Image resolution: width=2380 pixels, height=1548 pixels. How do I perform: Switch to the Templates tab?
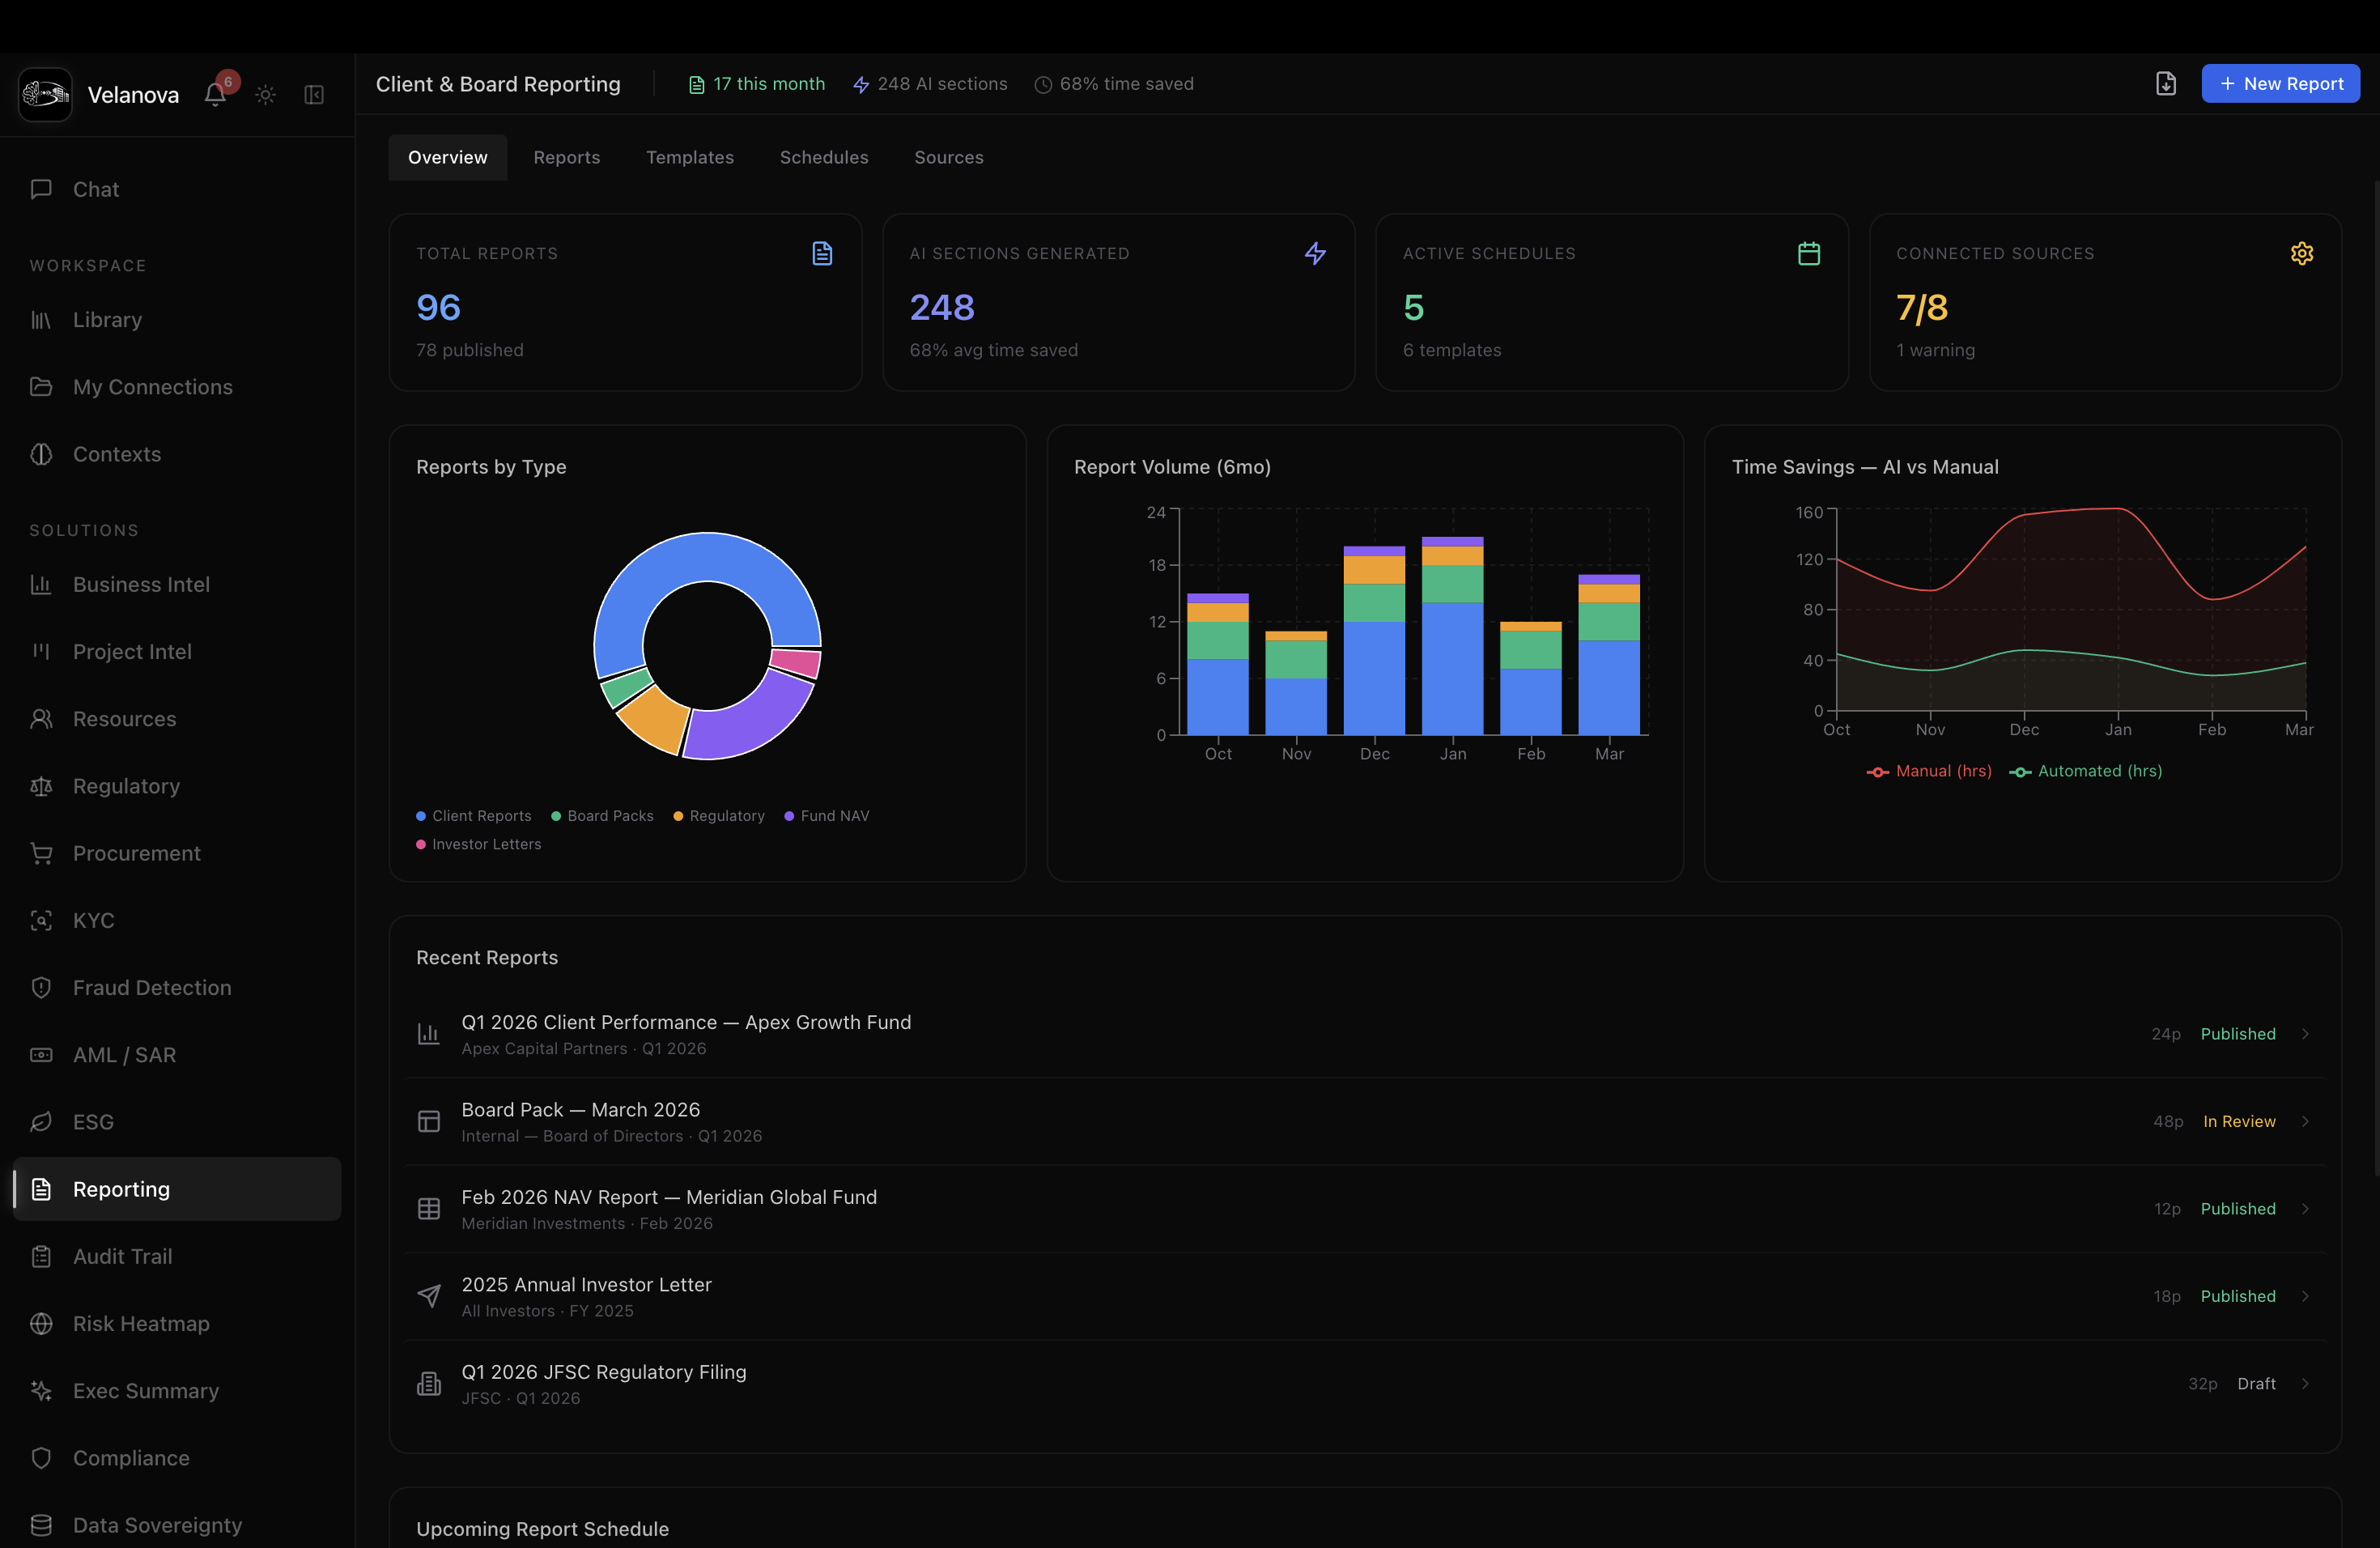pos(690,157)
